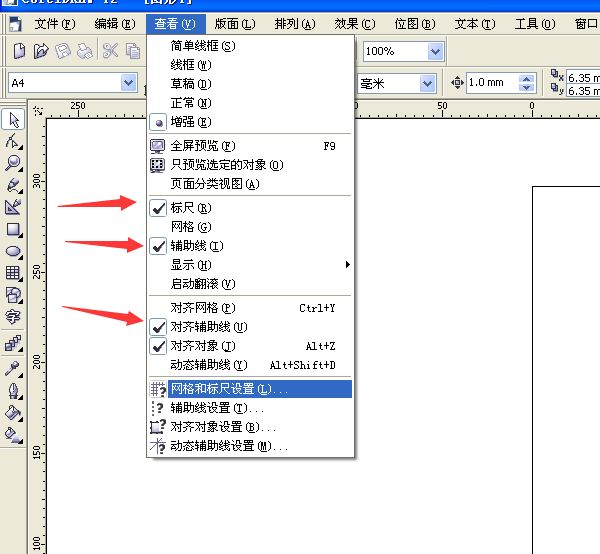Open the 100% zoom level dropdown
Image resolution: width=600 pixels, height=554 pixels.
tap(435, 51)
